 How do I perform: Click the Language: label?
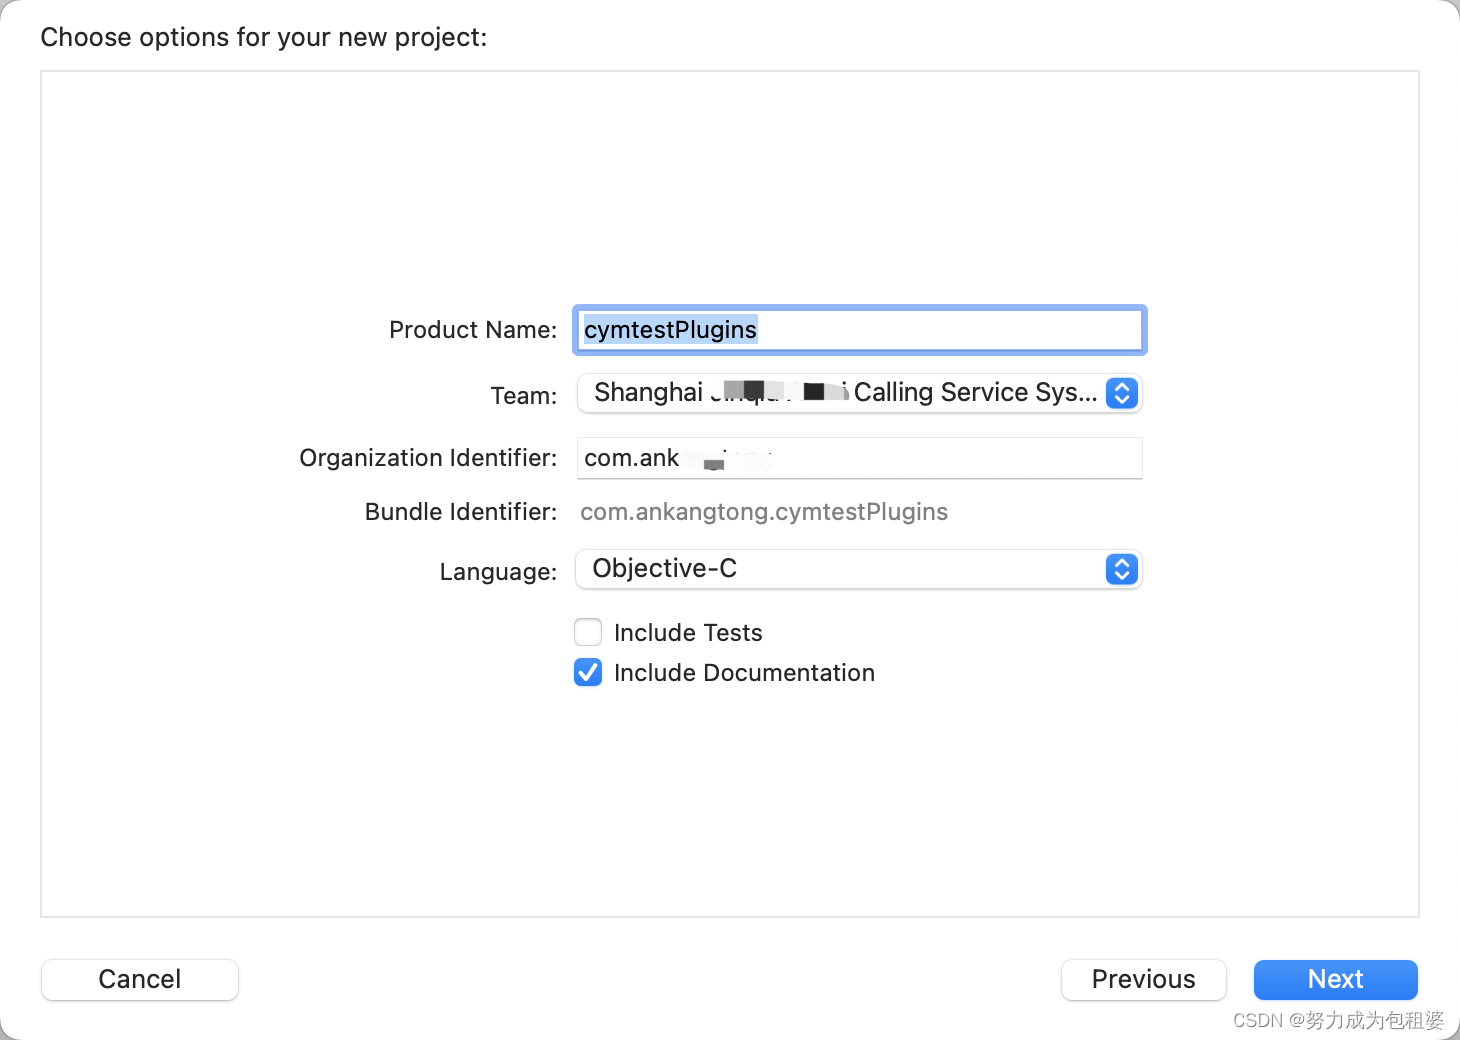pyautogui.click(x=498, y=572)
